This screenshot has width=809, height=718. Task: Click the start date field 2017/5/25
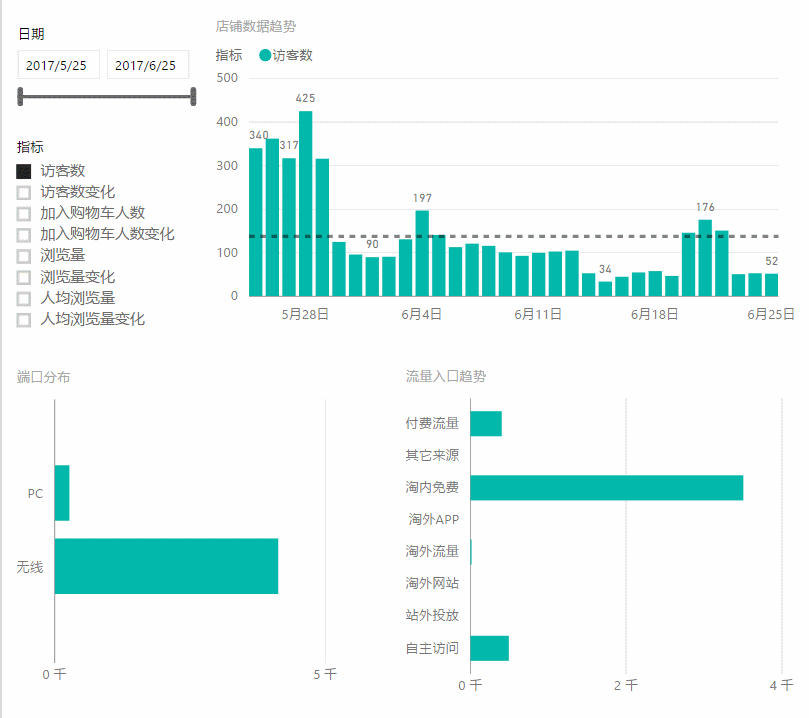(58, 65)
